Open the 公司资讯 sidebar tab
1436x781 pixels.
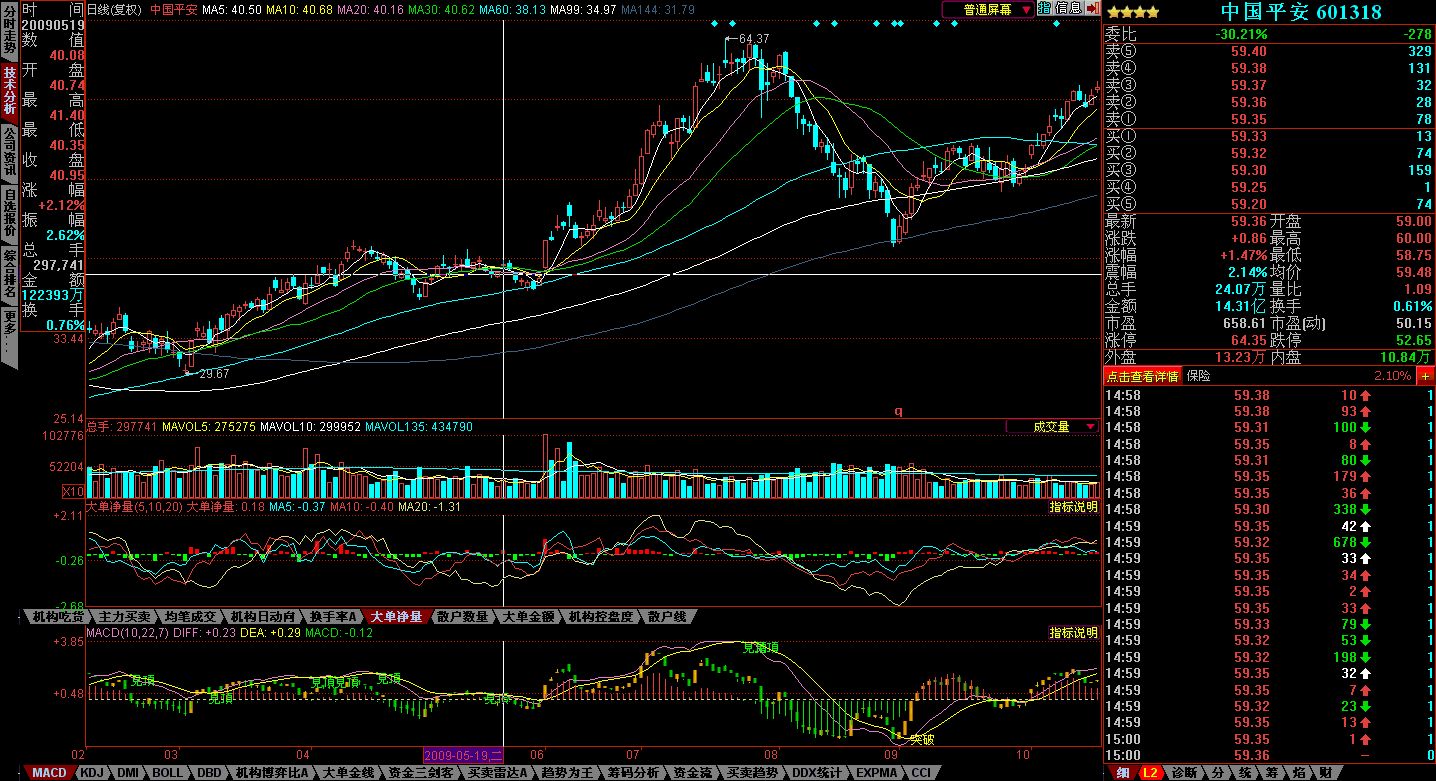pos(9,152)
